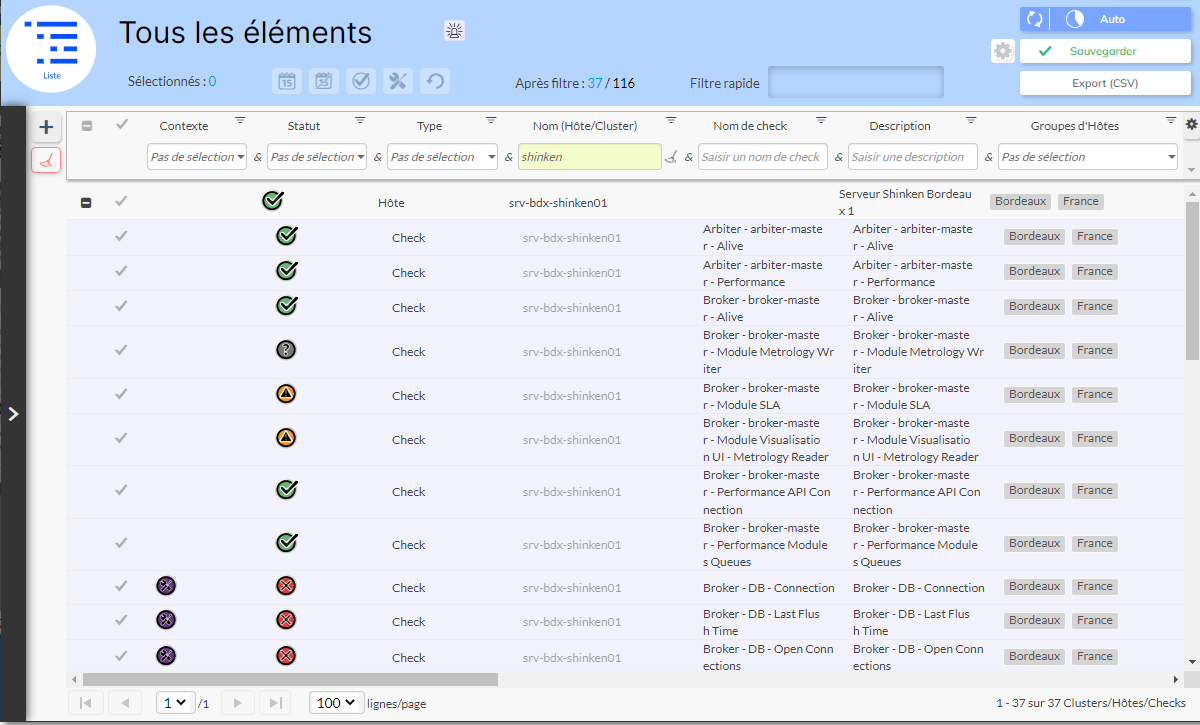
Task: Collapse the srv-bdx-shinken01 host row
Action: pos(86,203)
